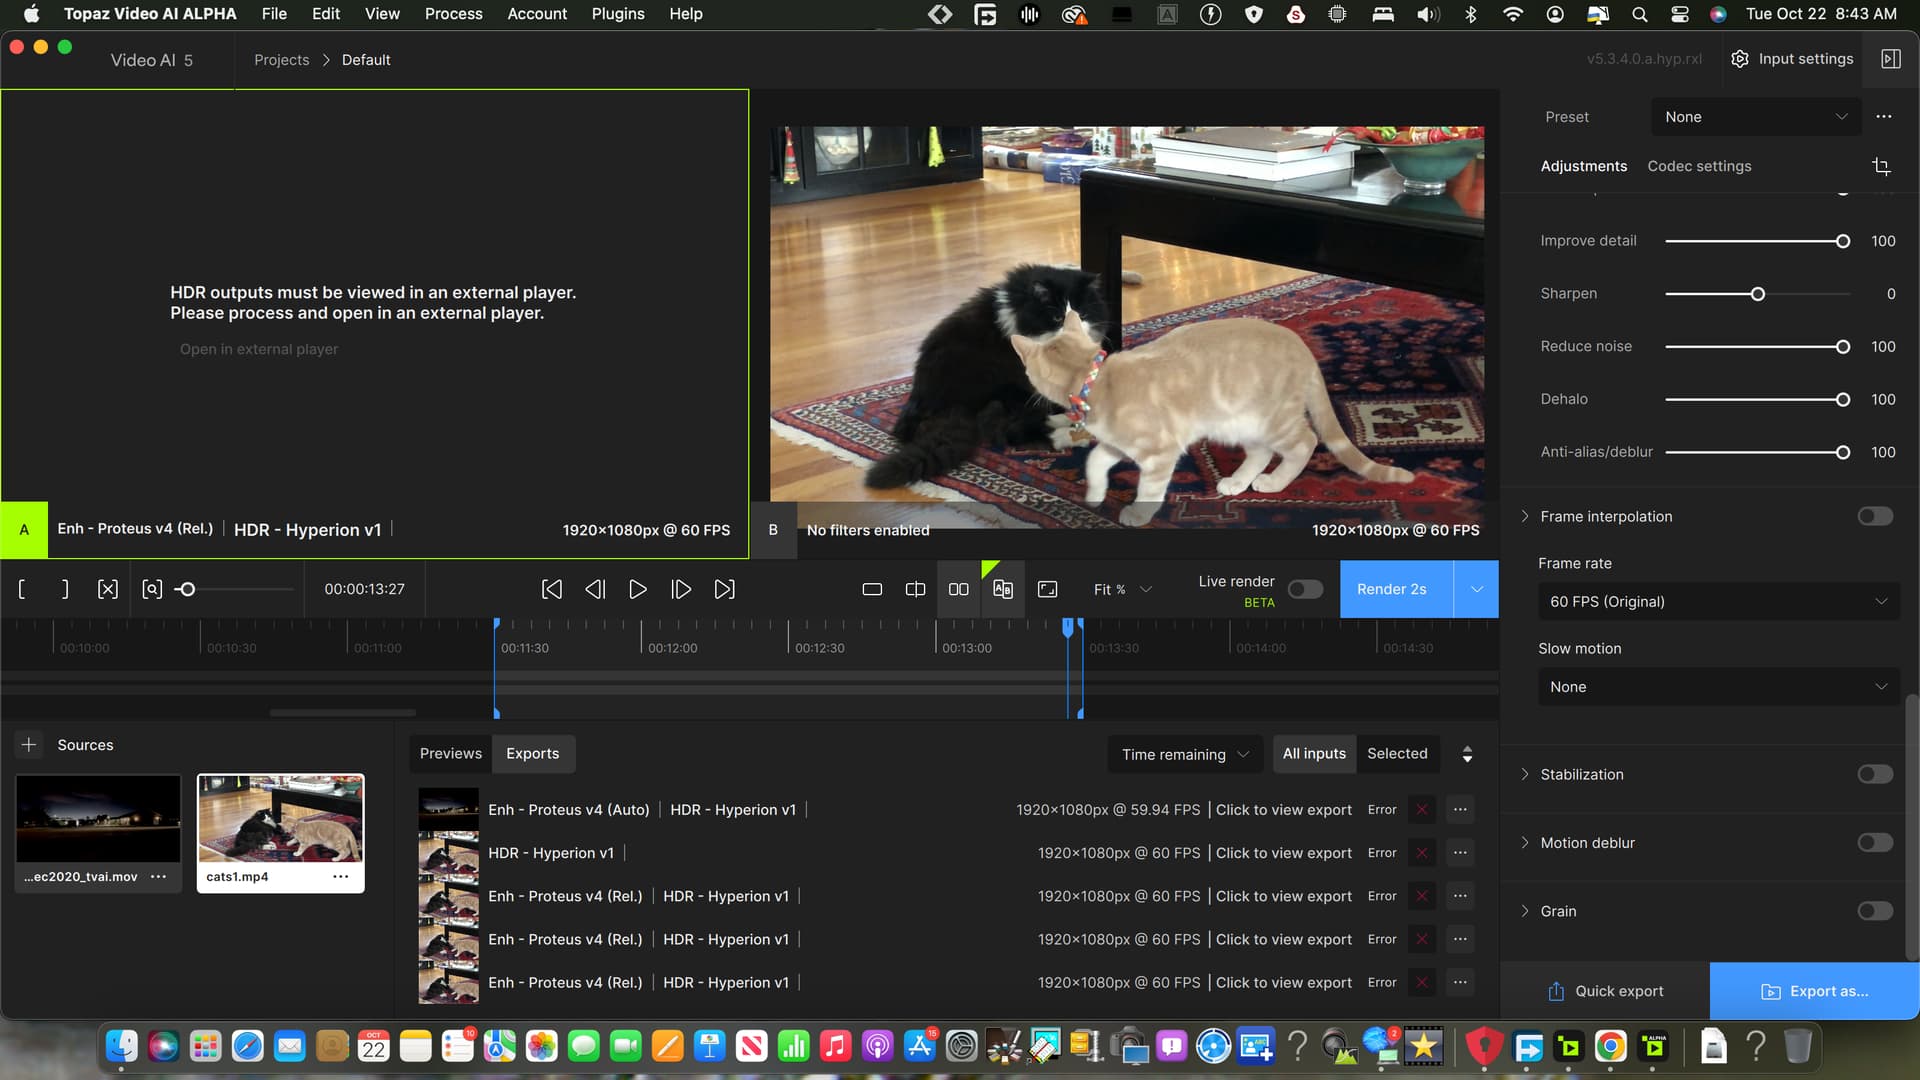Screen dimensions: 1920x1080
Task: Switch to single preview view icon
Action: point(872,589)
